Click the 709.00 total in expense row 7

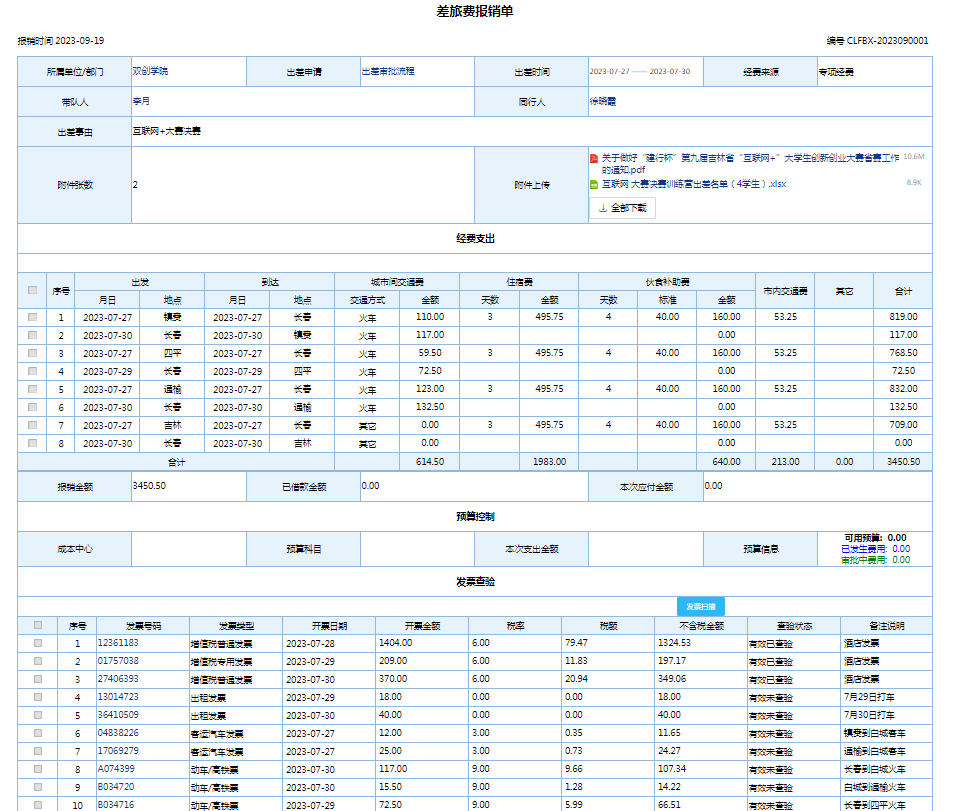coord(903,425)
